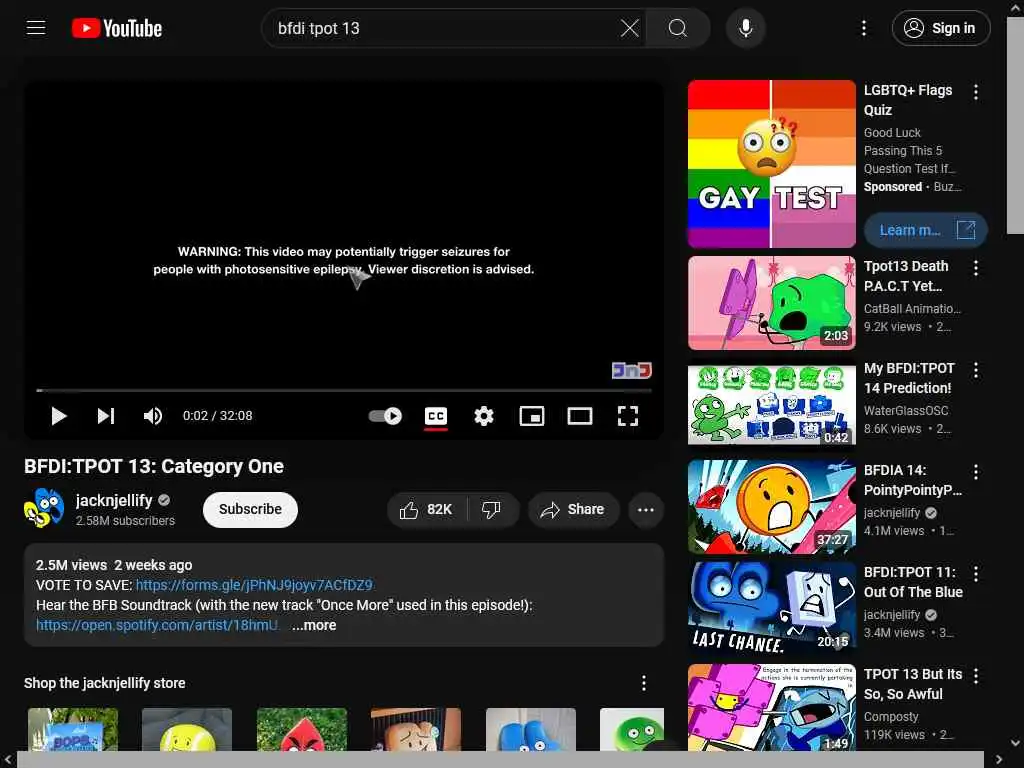Click the BFDIA 14: PointyPointyP... title
The height and width of the screenshot is (768, 1024).
912,480
